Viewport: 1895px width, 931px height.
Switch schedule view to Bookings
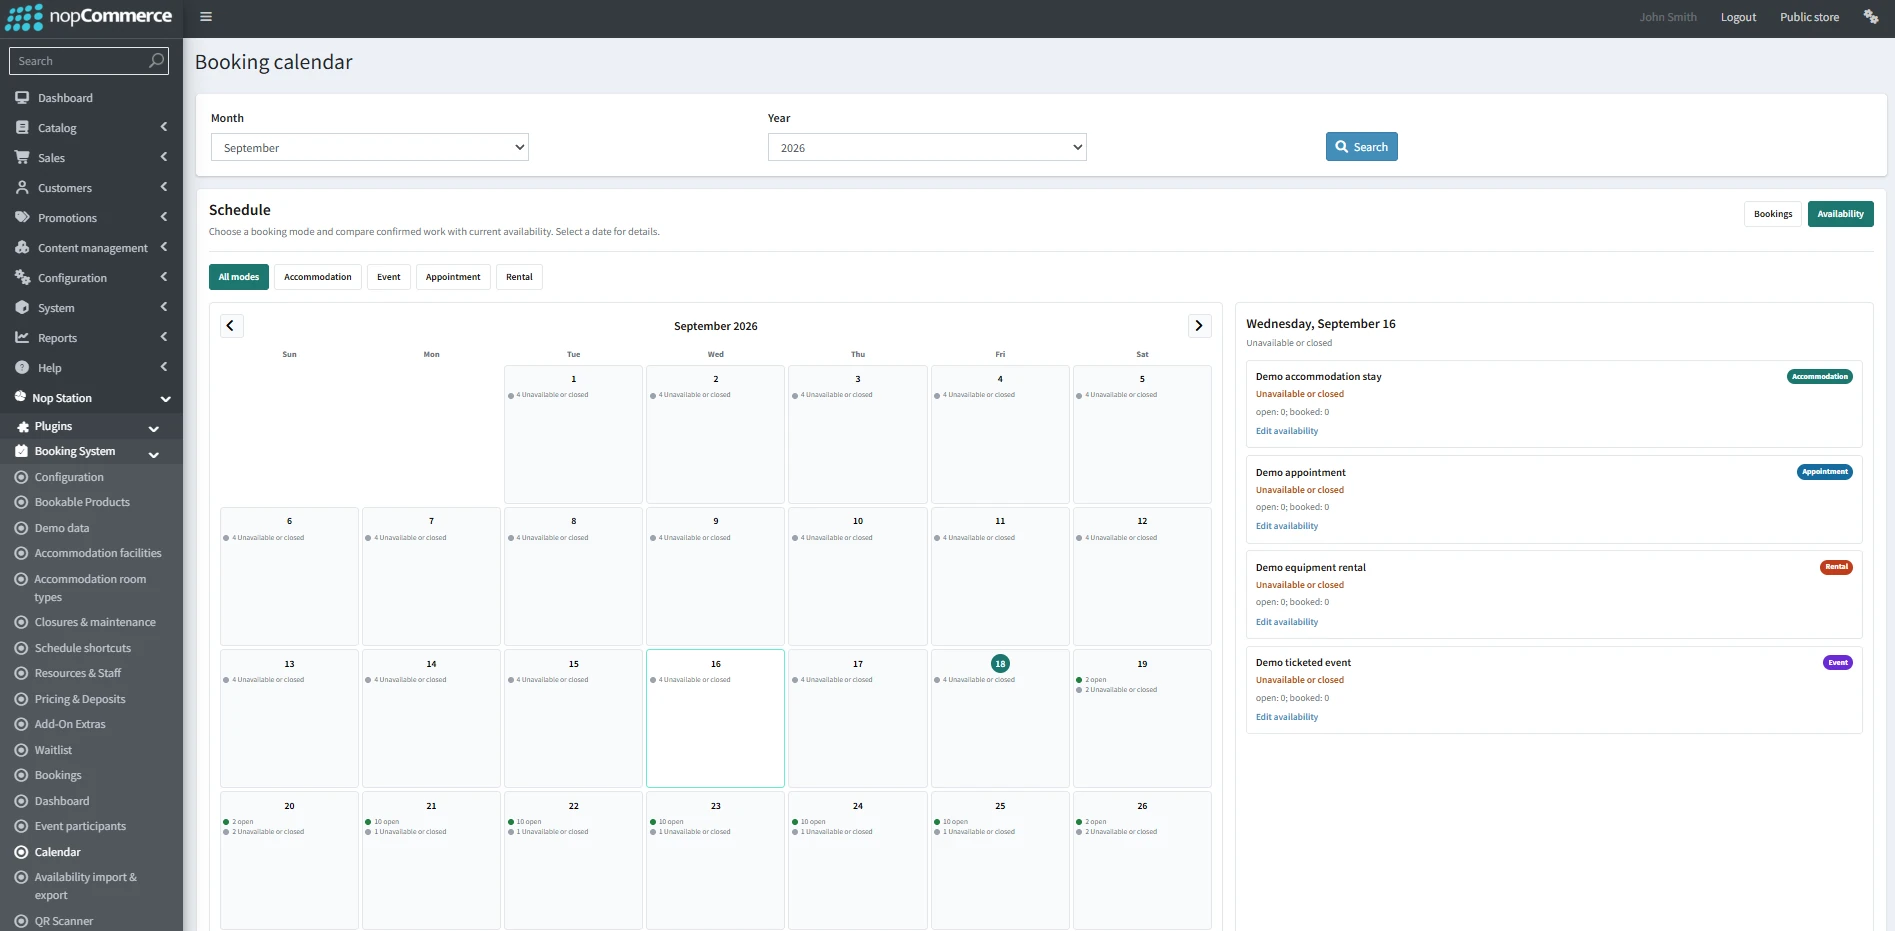[x=1773, y=214]
